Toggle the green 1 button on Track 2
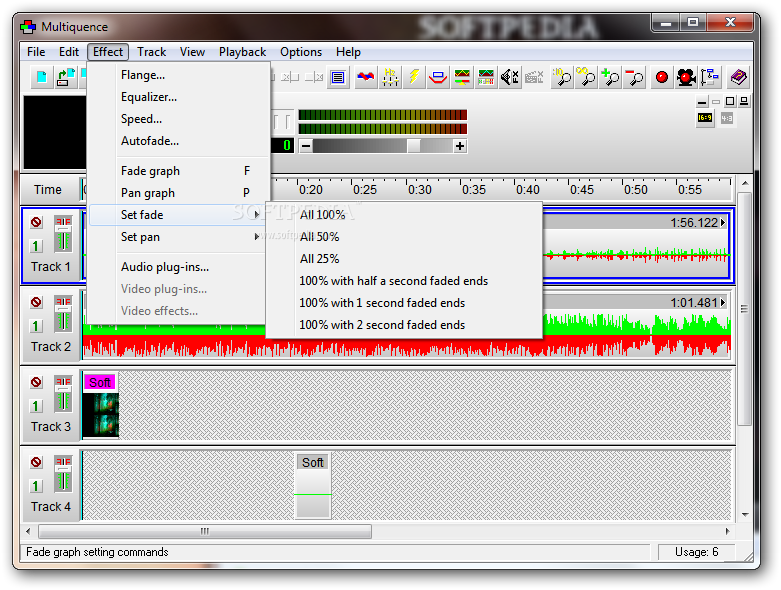 35,326
